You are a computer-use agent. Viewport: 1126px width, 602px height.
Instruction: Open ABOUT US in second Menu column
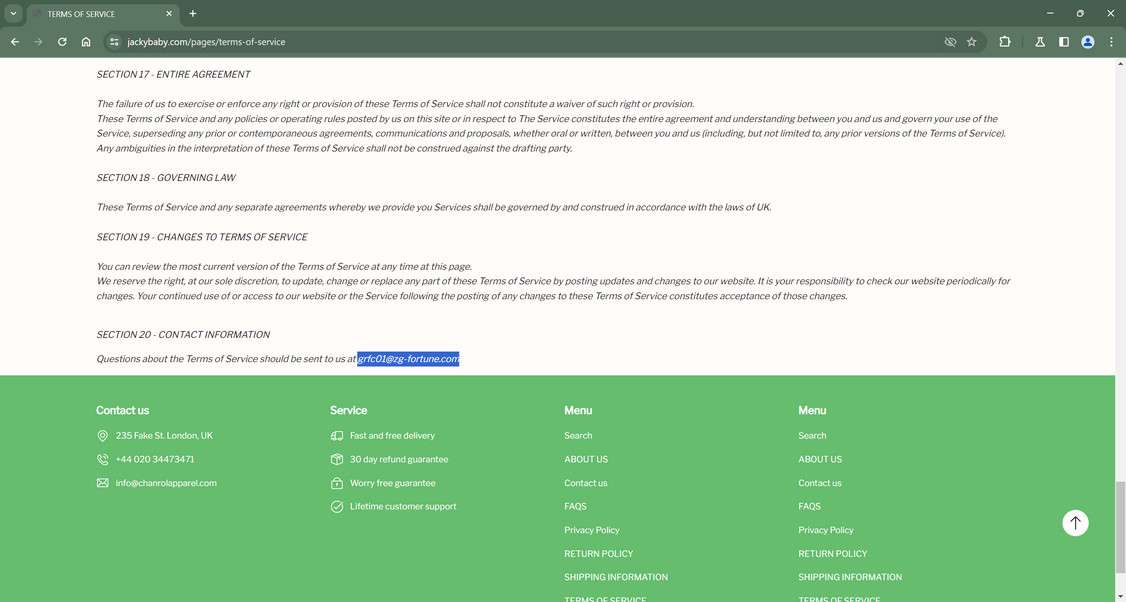coord(820,459)
